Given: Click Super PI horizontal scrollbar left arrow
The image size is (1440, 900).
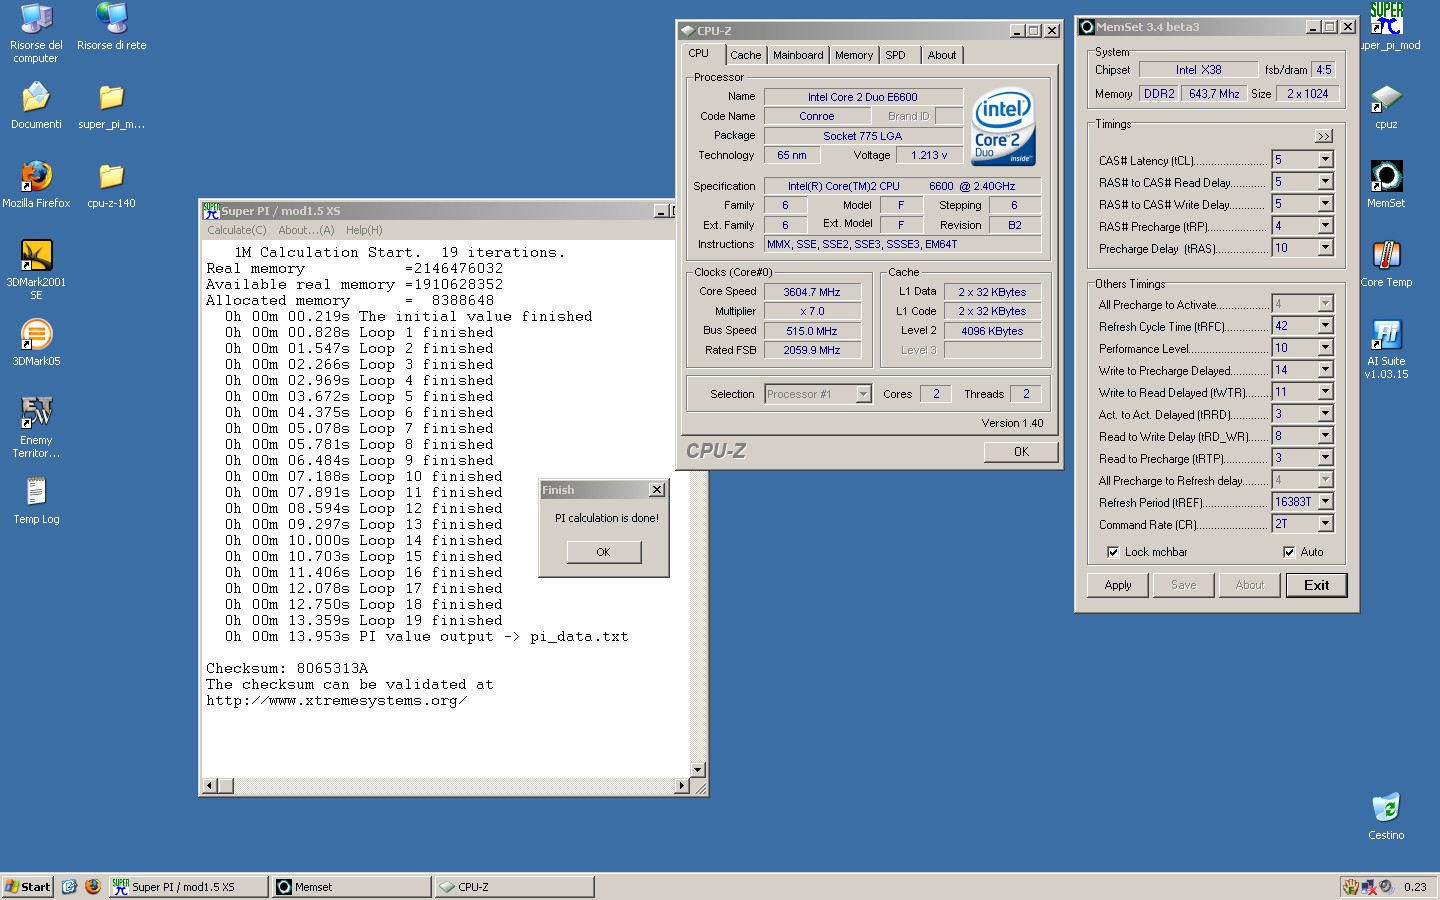Looking at the screenshot, I should tap(210, 786).
